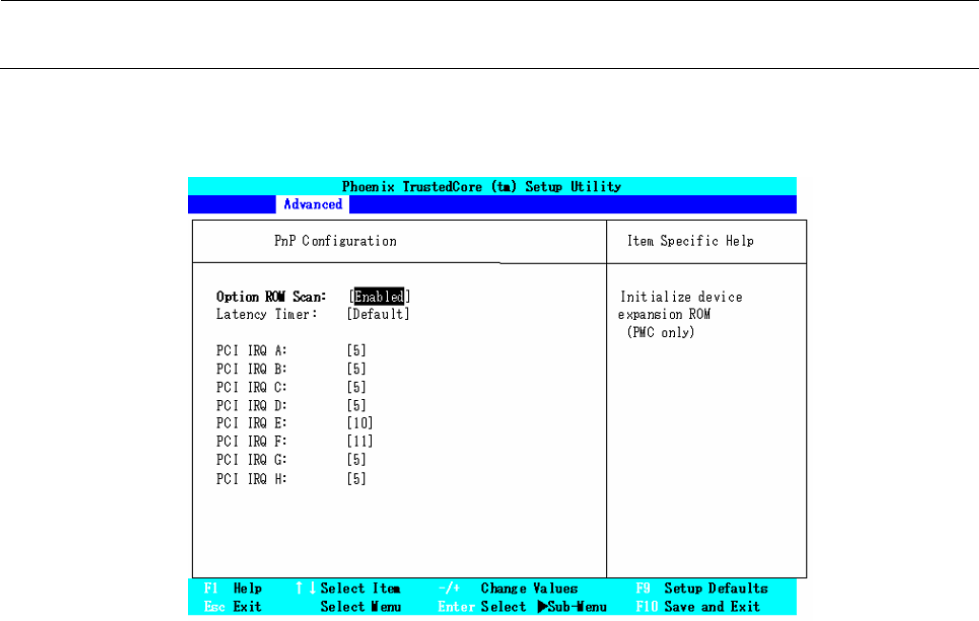
Task: Click the Latency Timer label
Action: tap(267, 315)
